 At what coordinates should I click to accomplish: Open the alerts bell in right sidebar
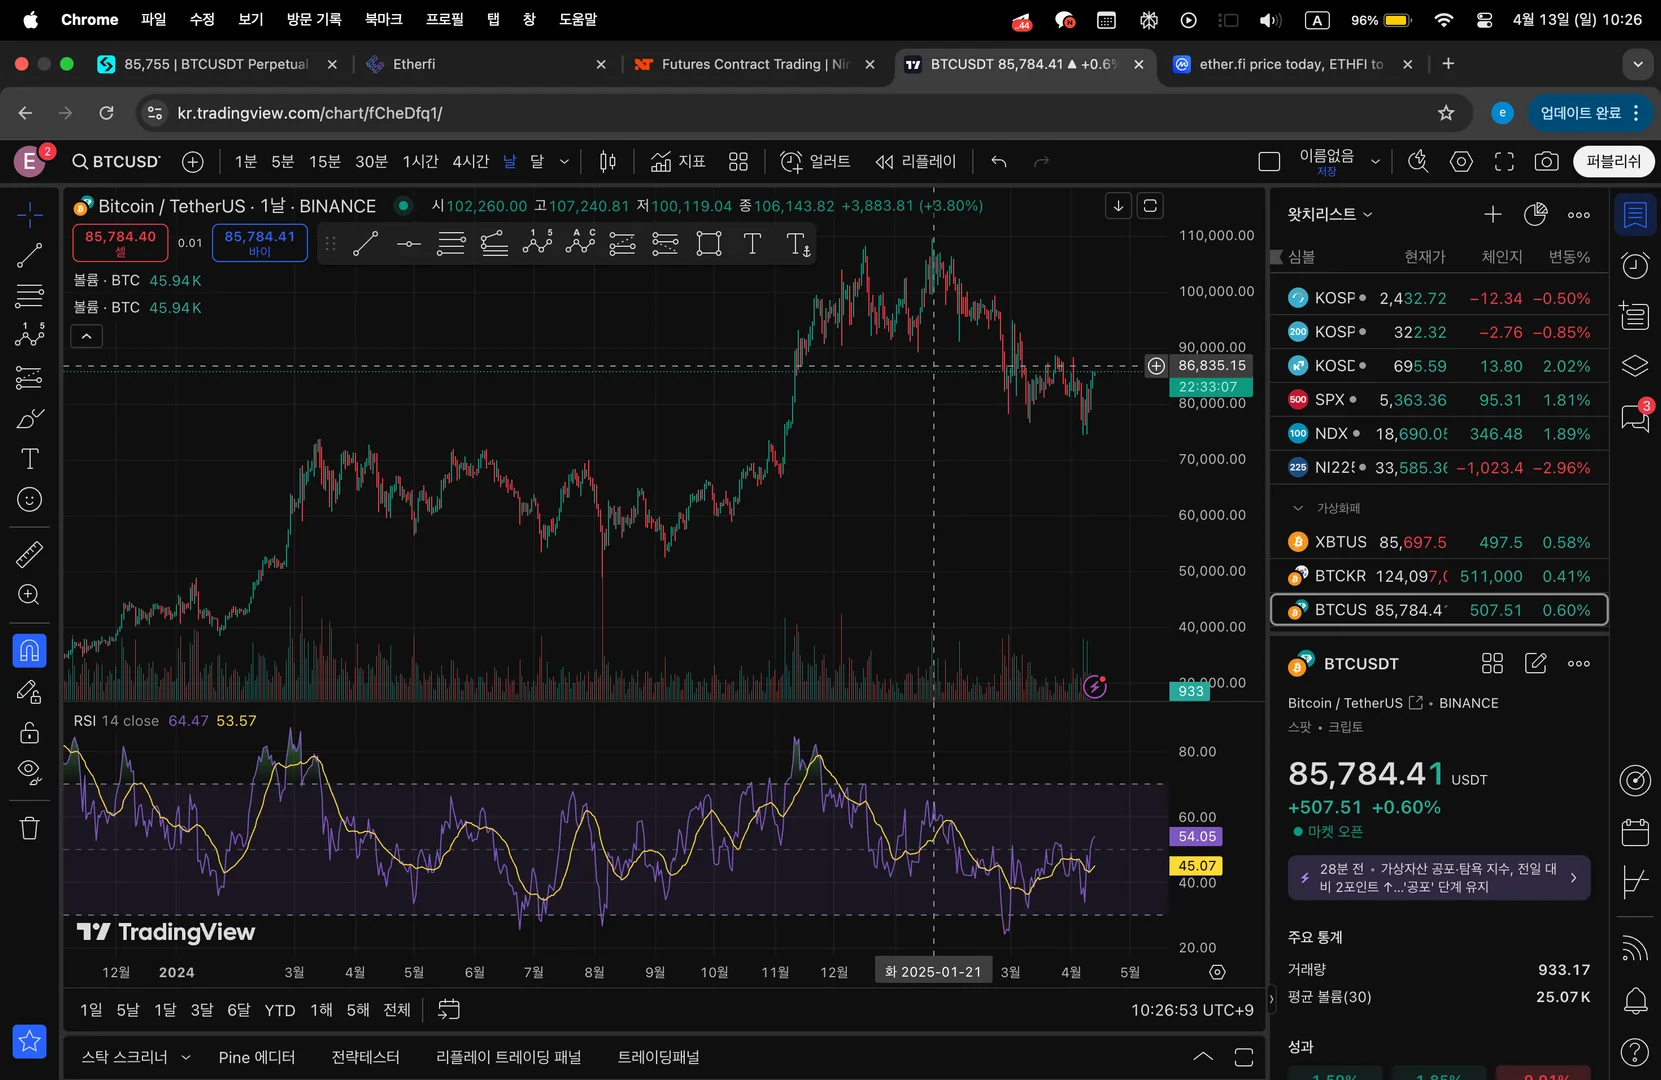pyautogui.click(x=1635, y=1000)
